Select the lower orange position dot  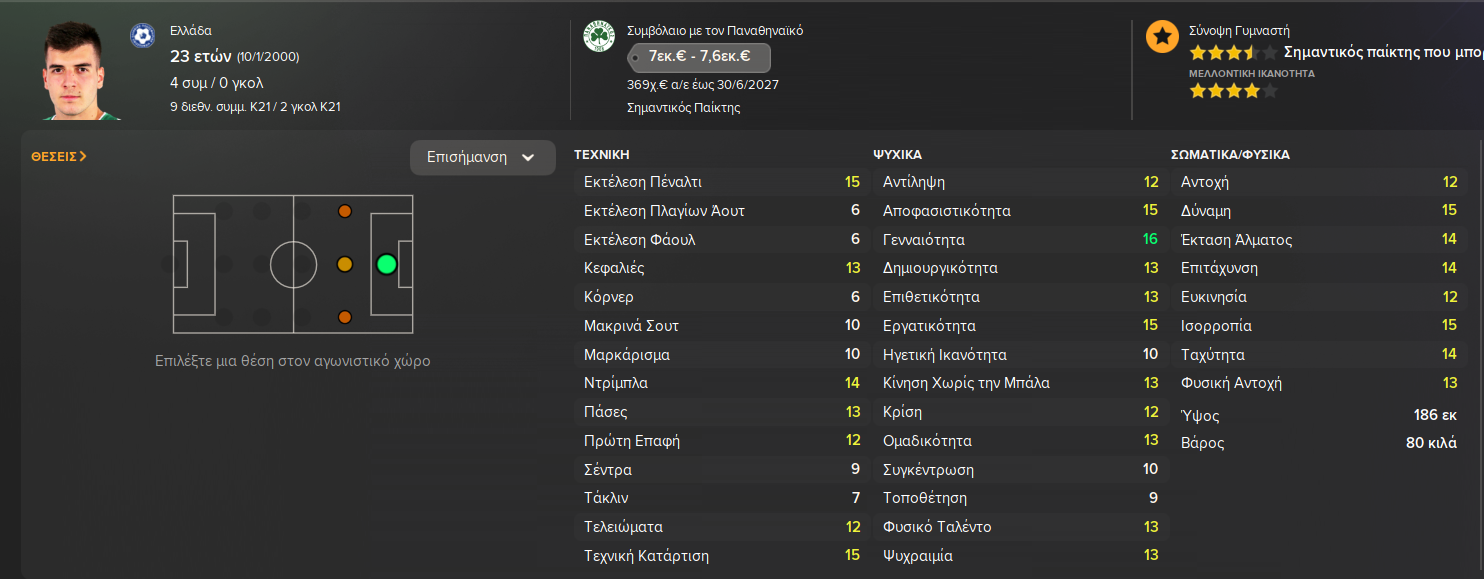[345, 317]
